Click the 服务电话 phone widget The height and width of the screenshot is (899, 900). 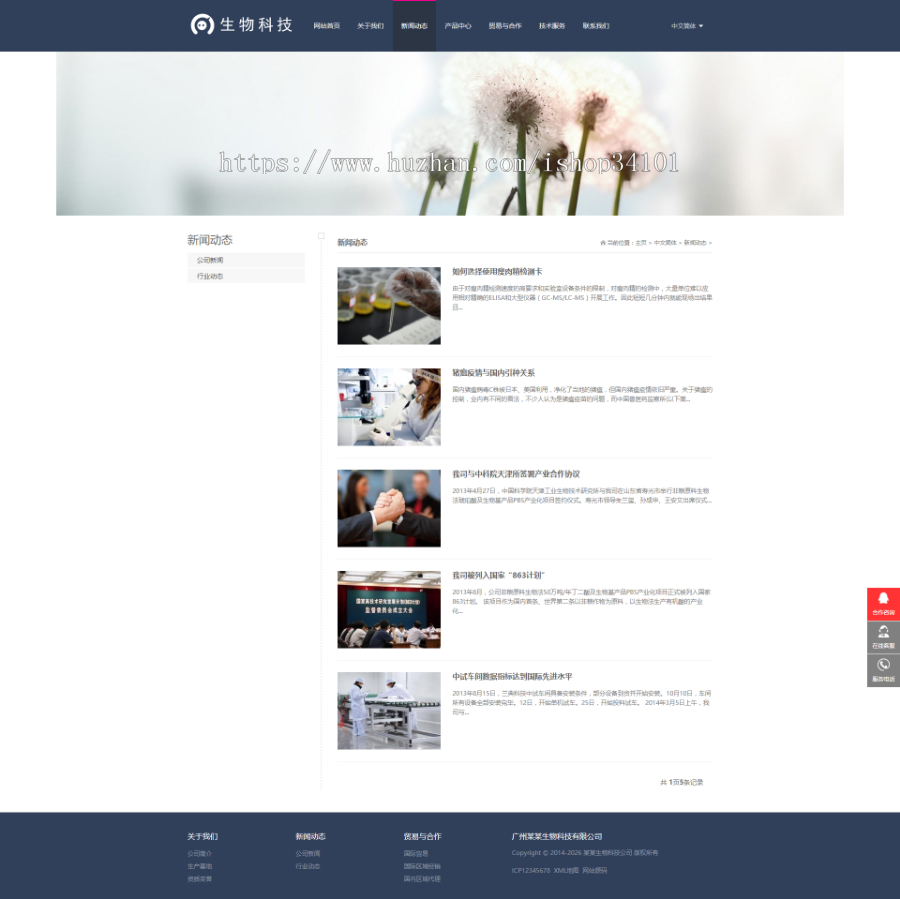tap(883, 670)
